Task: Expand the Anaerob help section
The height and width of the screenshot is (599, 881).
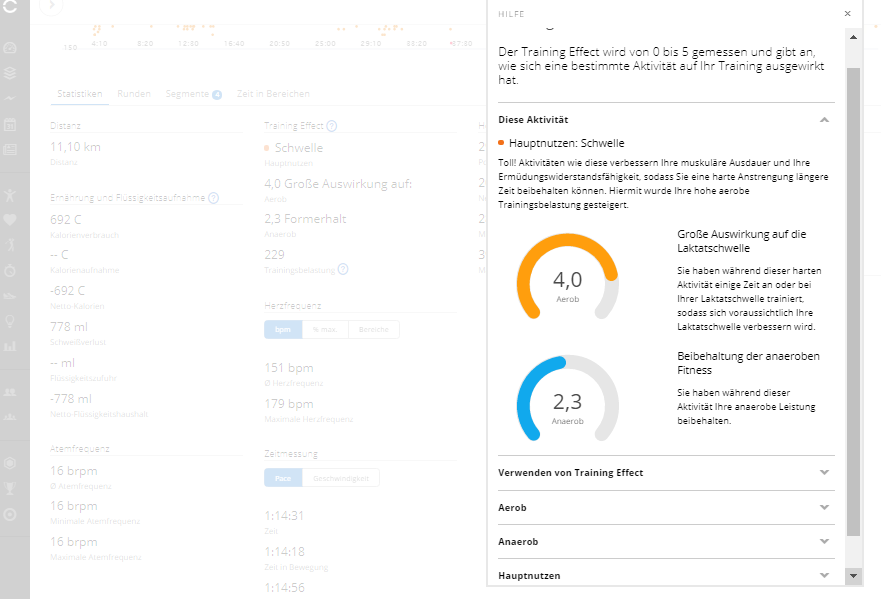Action: click(823, 541)
